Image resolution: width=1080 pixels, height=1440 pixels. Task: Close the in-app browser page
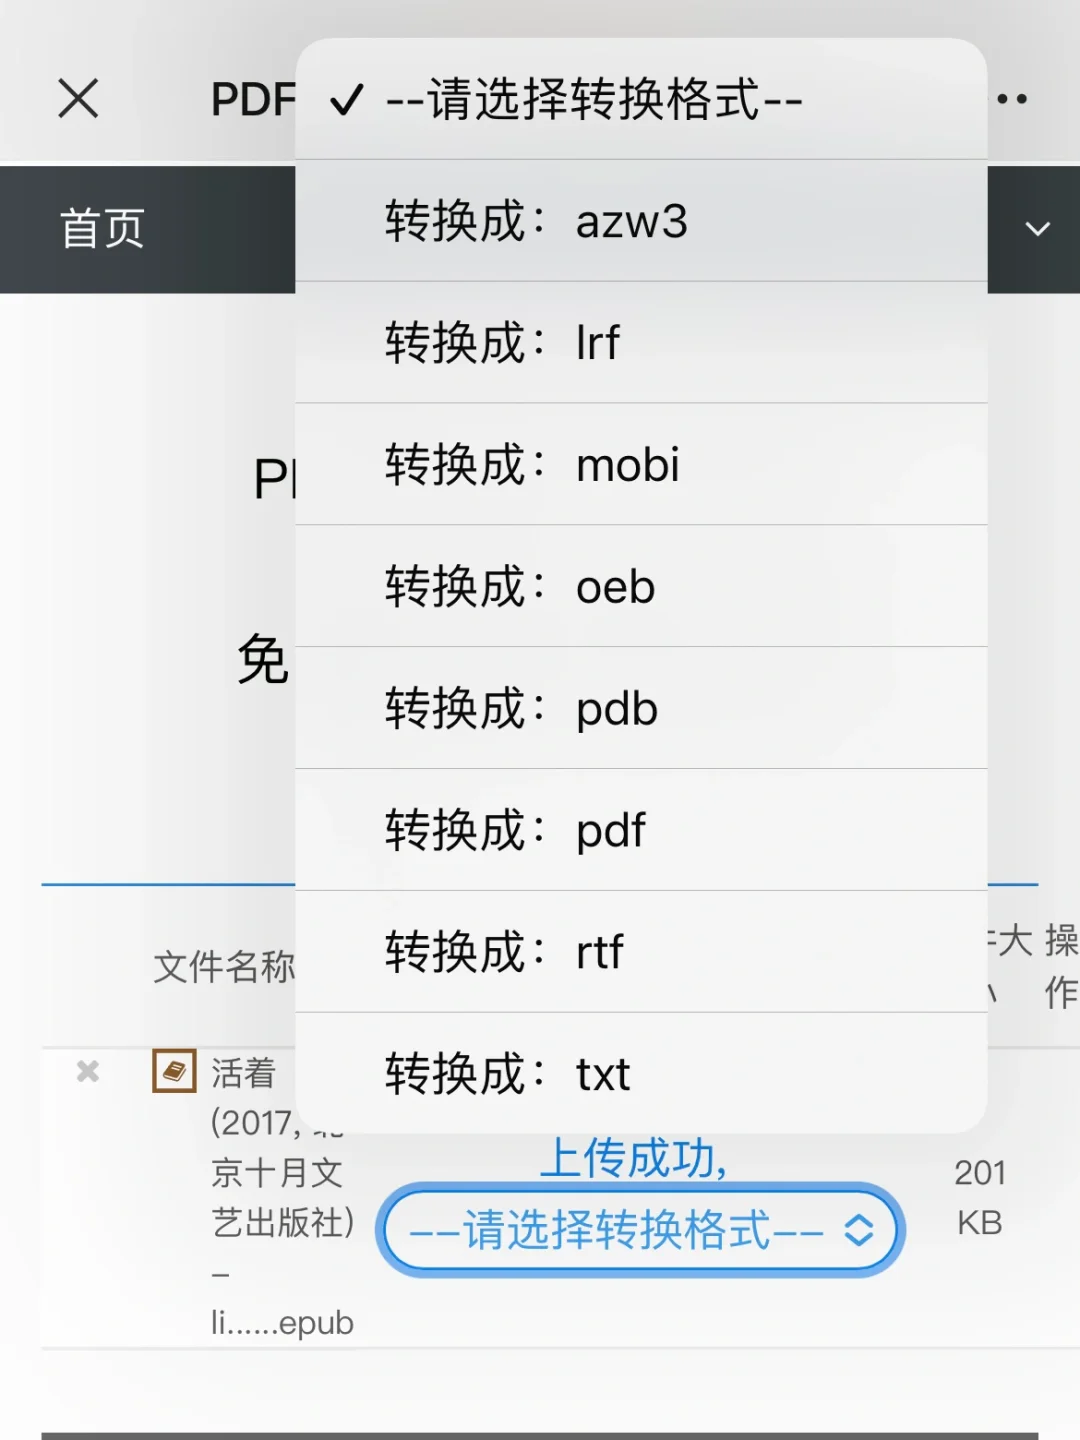click(x=78, y=99)
